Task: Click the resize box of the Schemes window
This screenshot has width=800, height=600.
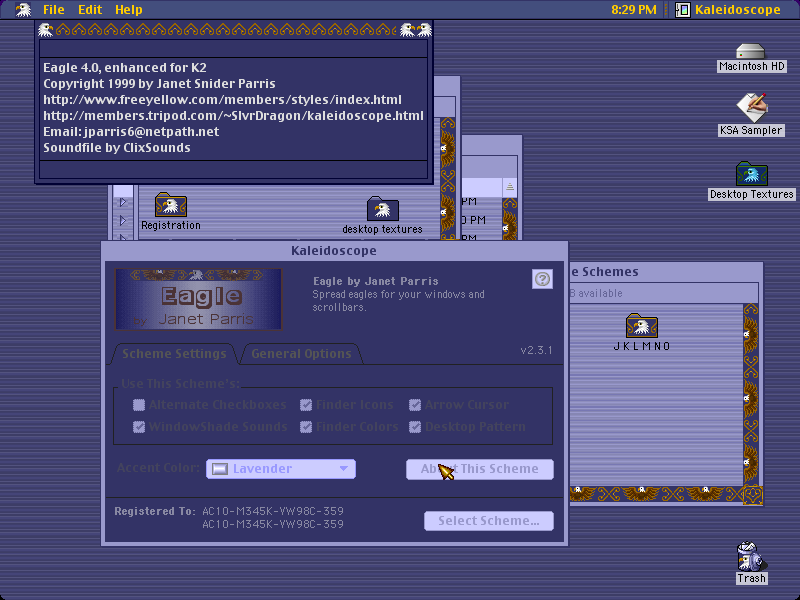Action: [752, 494]
